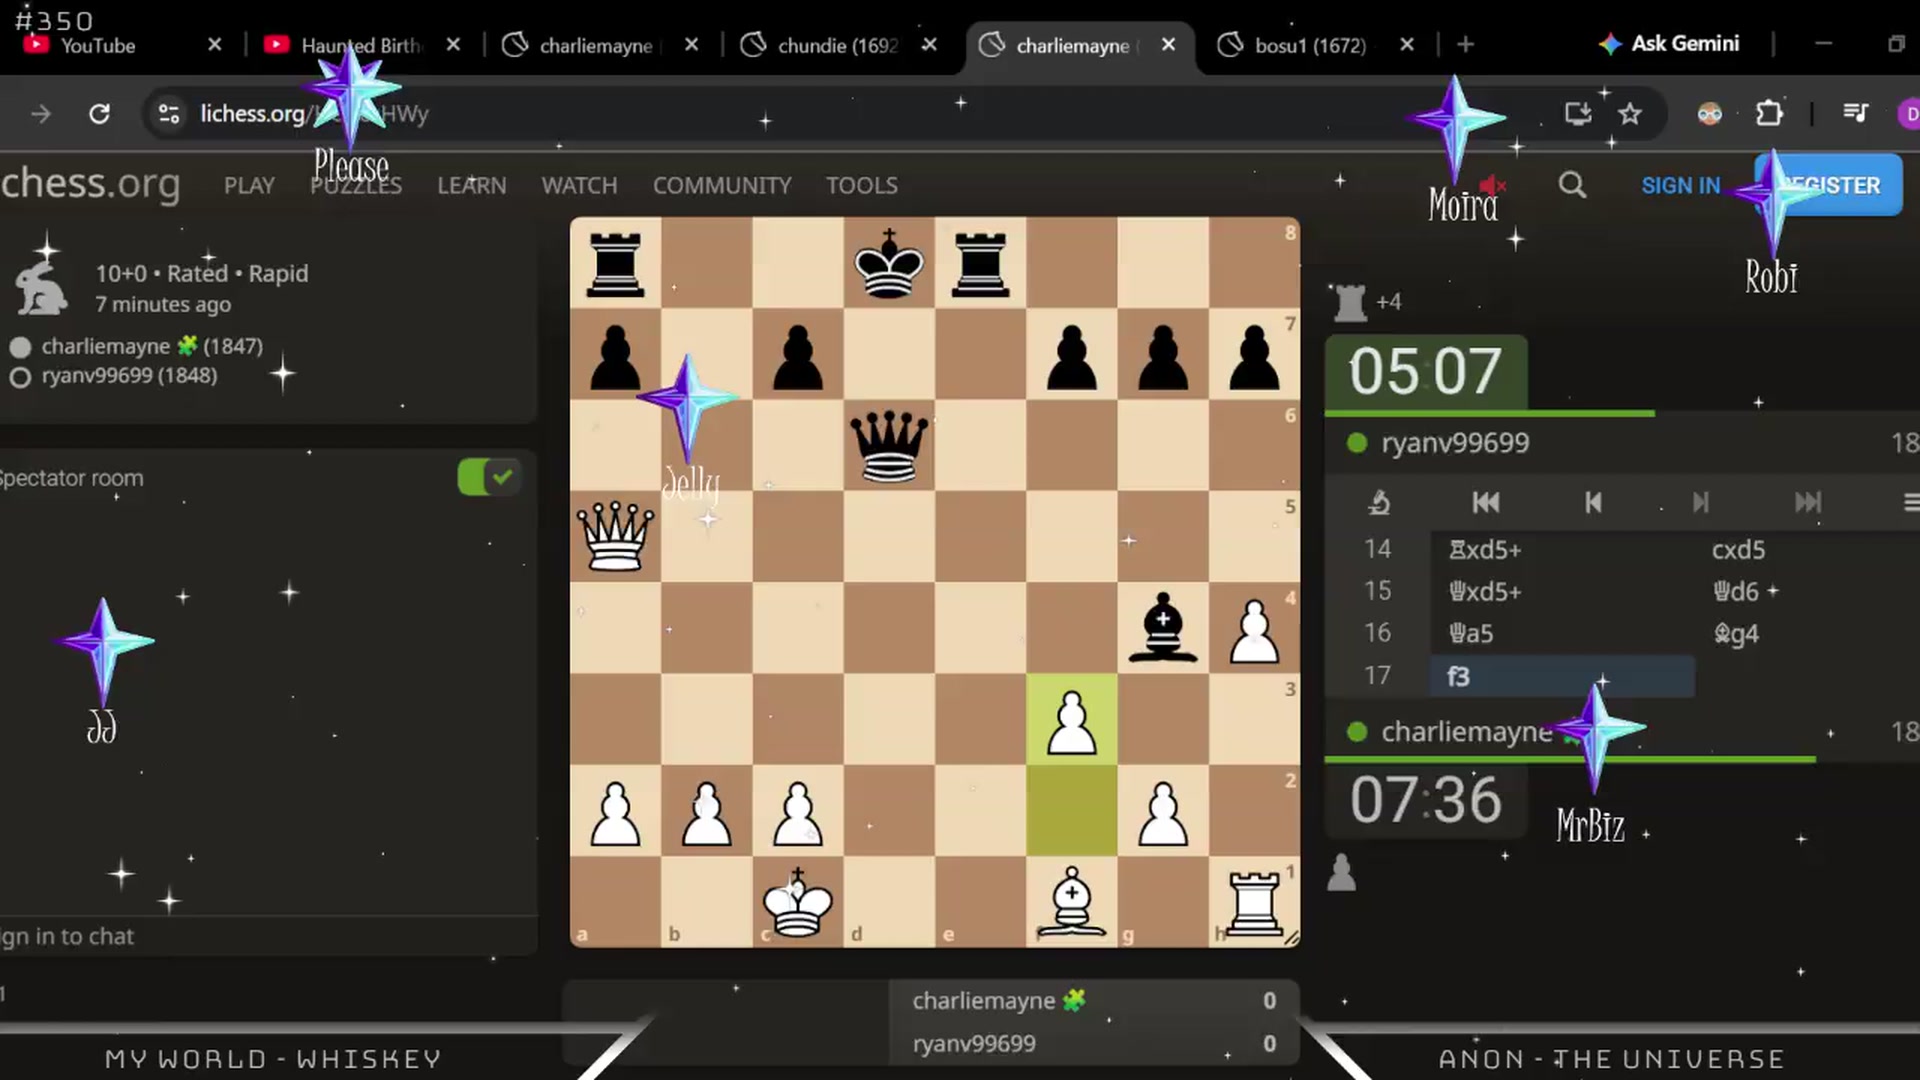The height and width of the screenshot is (1080, 1920).
Task: Close the bosu1 (1672) tab
Action: (x=1407, y=45)
